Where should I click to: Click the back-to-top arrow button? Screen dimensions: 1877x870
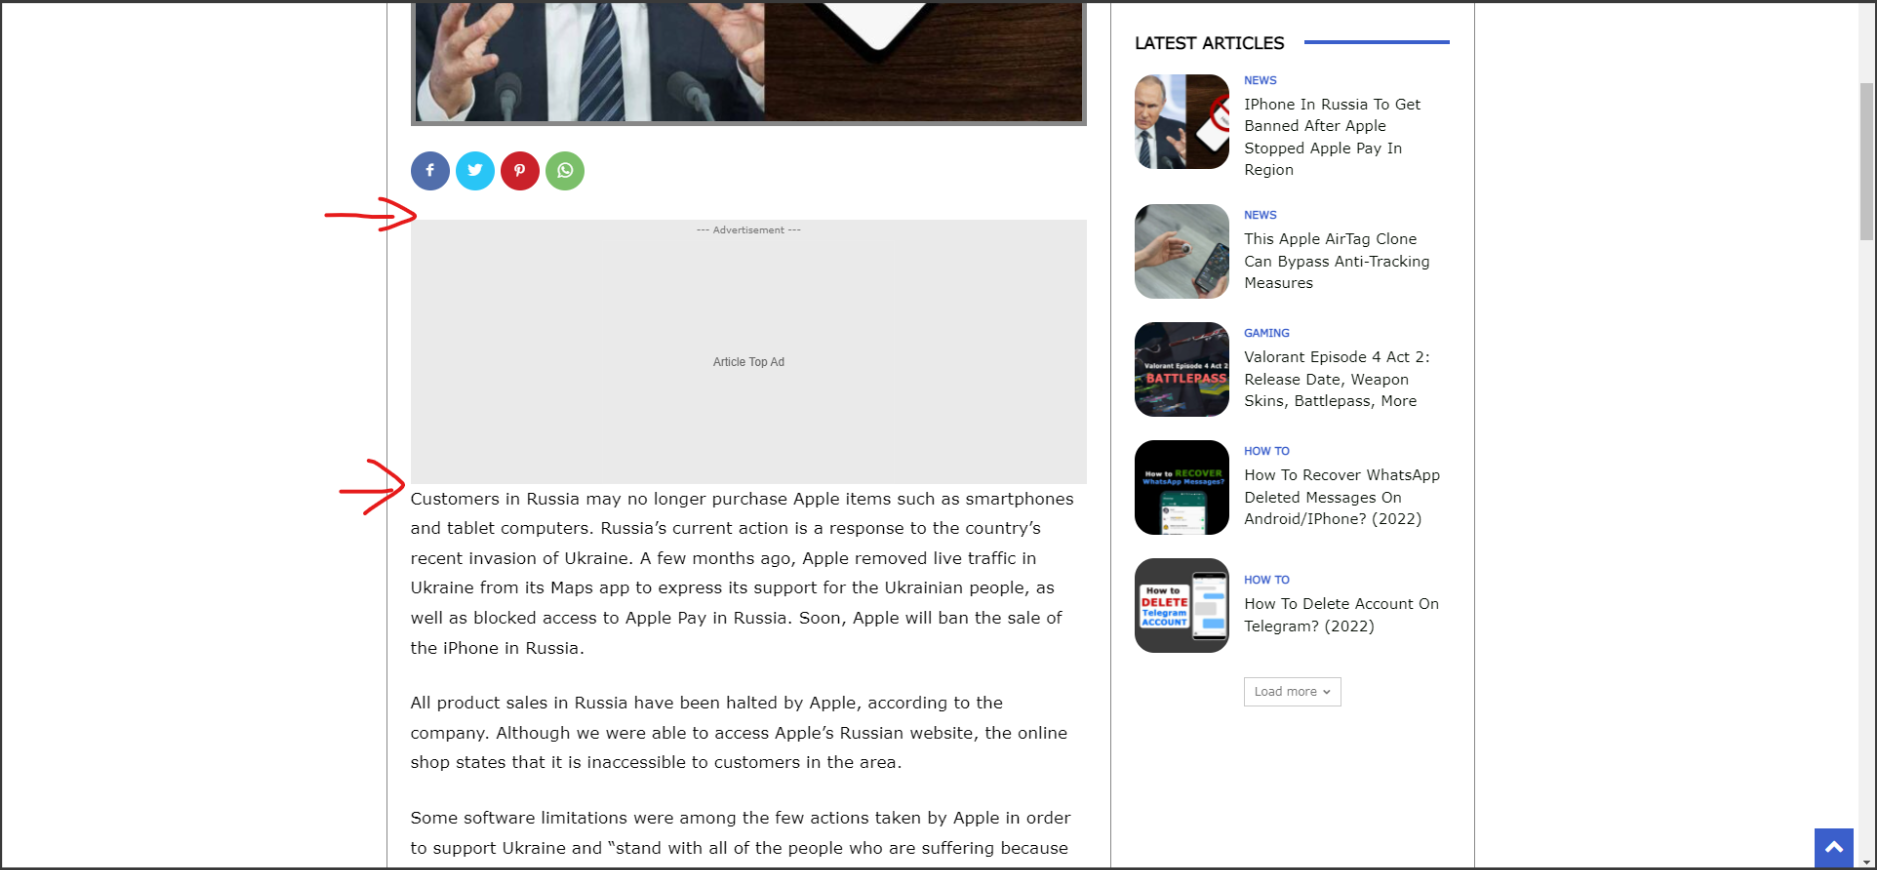[x=1834, y=848]
